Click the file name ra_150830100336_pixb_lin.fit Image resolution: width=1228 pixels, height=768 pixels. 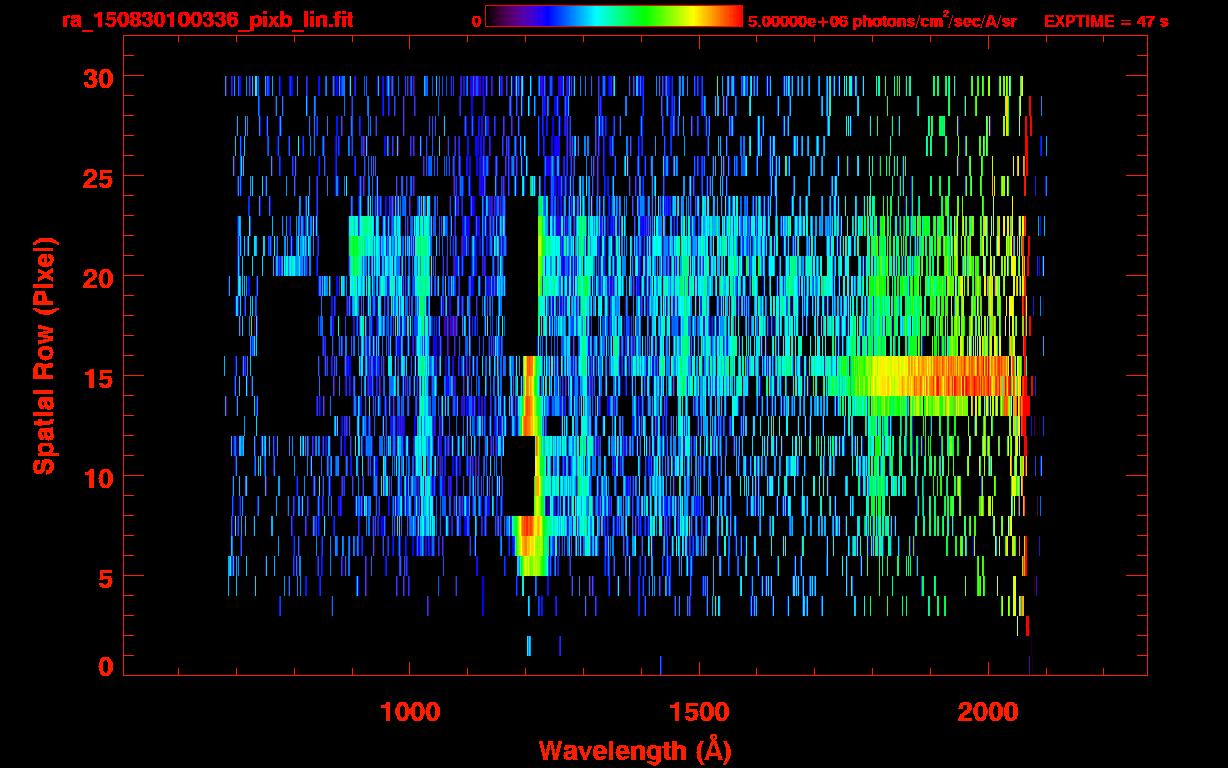click(x=206, y=20)
